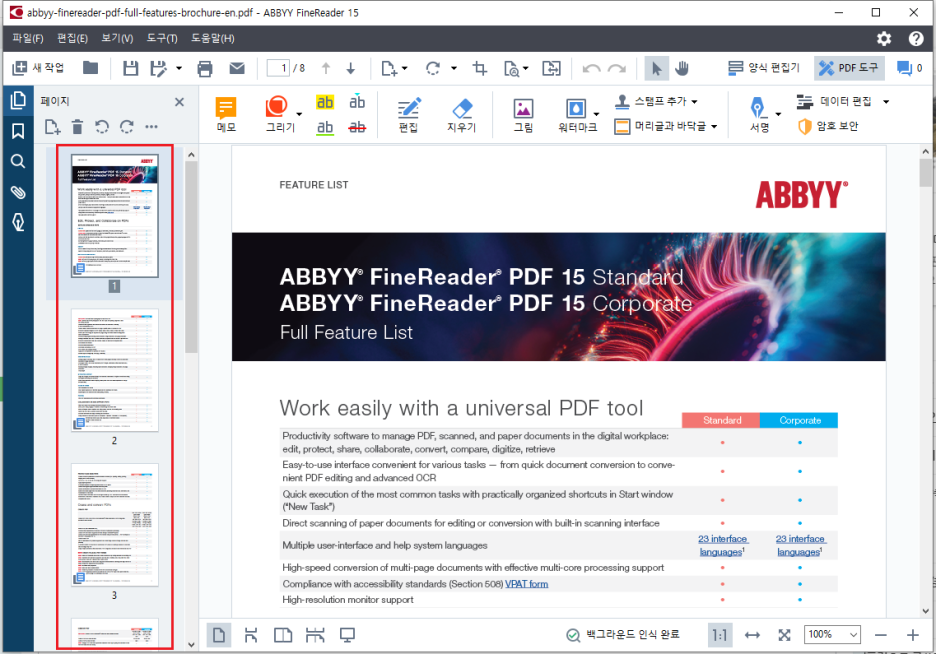Select the Underline text tool
936x654 pixels.
[x=325, y=127]
